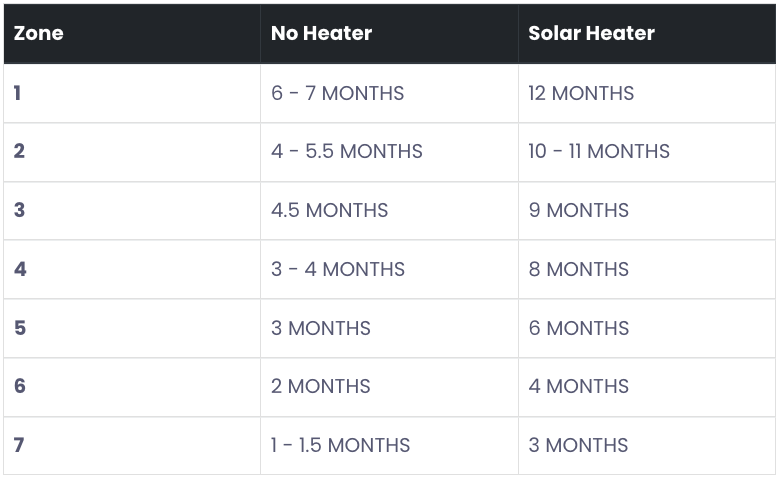Screen dimensions: 779x478
Task: Select the Zone 2 row label
Action: (x=19, y=151)
